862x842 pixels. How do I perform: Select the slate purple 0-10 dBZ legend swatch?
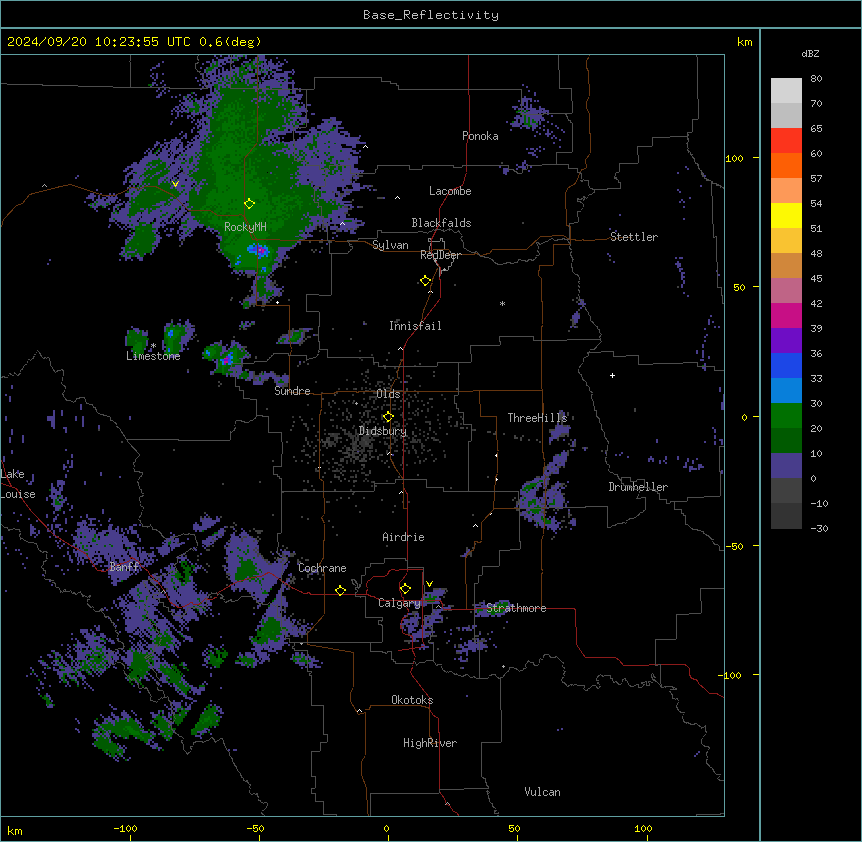(x=786, y=466)
